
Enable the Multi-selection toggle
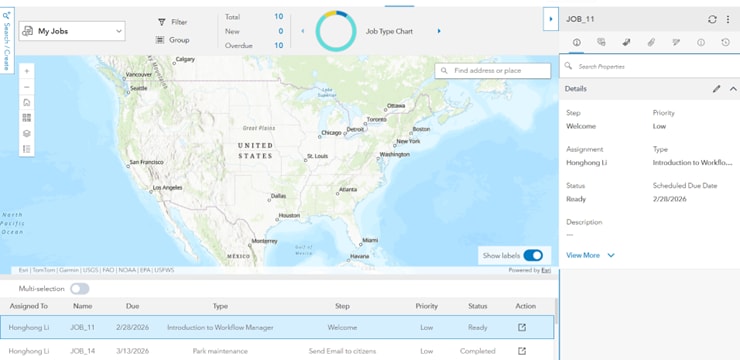pos(79,289)
